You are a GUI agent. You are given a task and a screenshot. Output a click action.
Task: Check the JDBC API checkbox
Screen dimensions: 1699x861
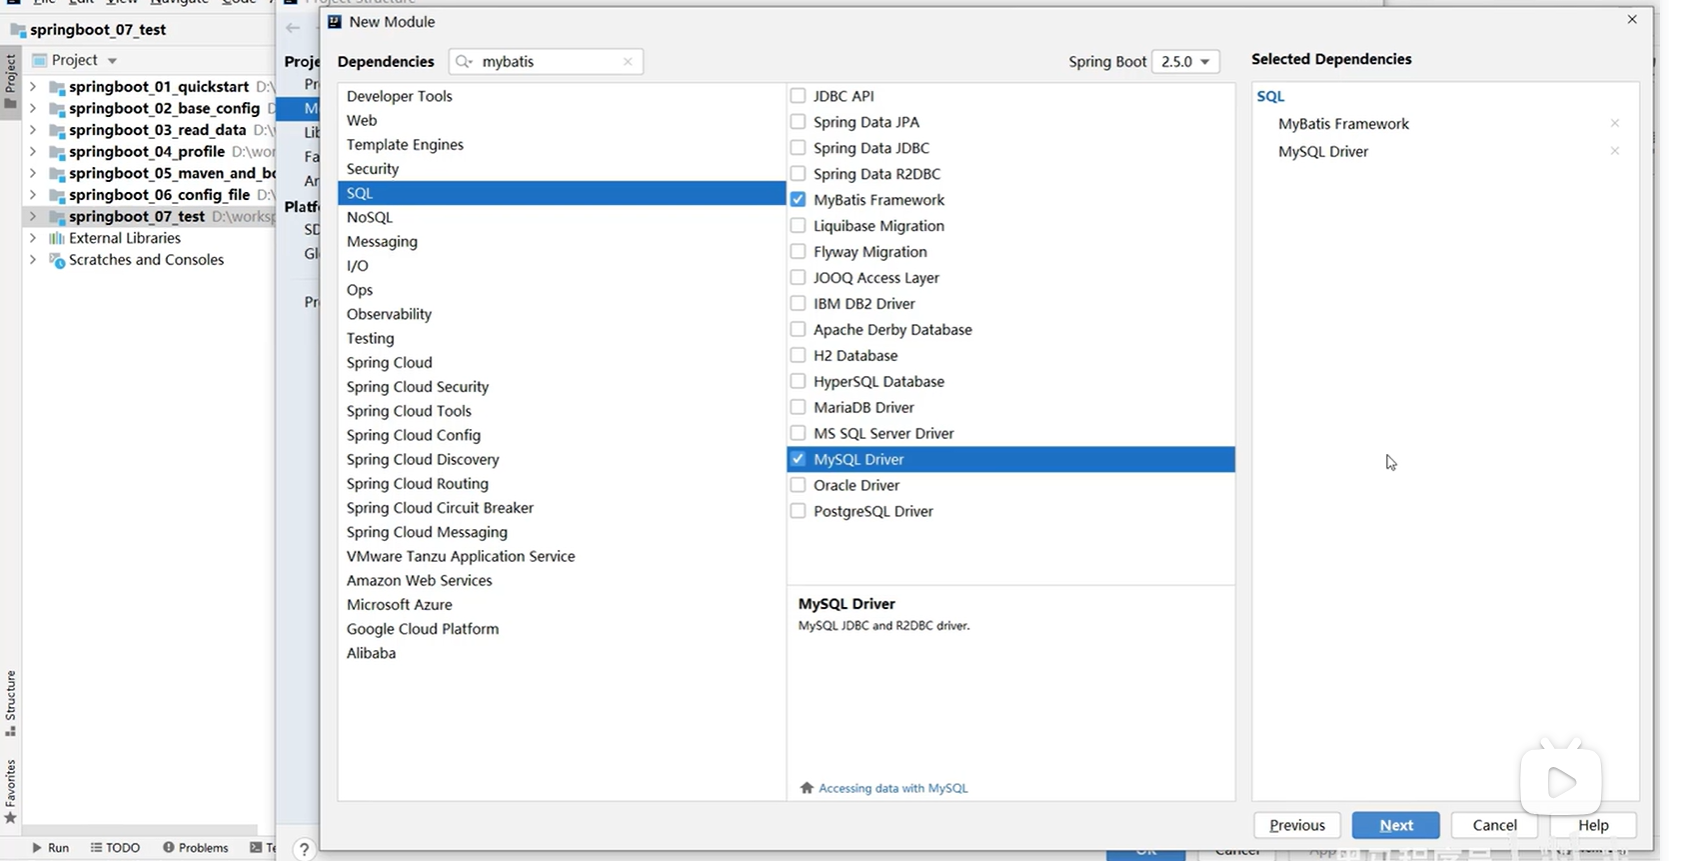coord(798,96)
